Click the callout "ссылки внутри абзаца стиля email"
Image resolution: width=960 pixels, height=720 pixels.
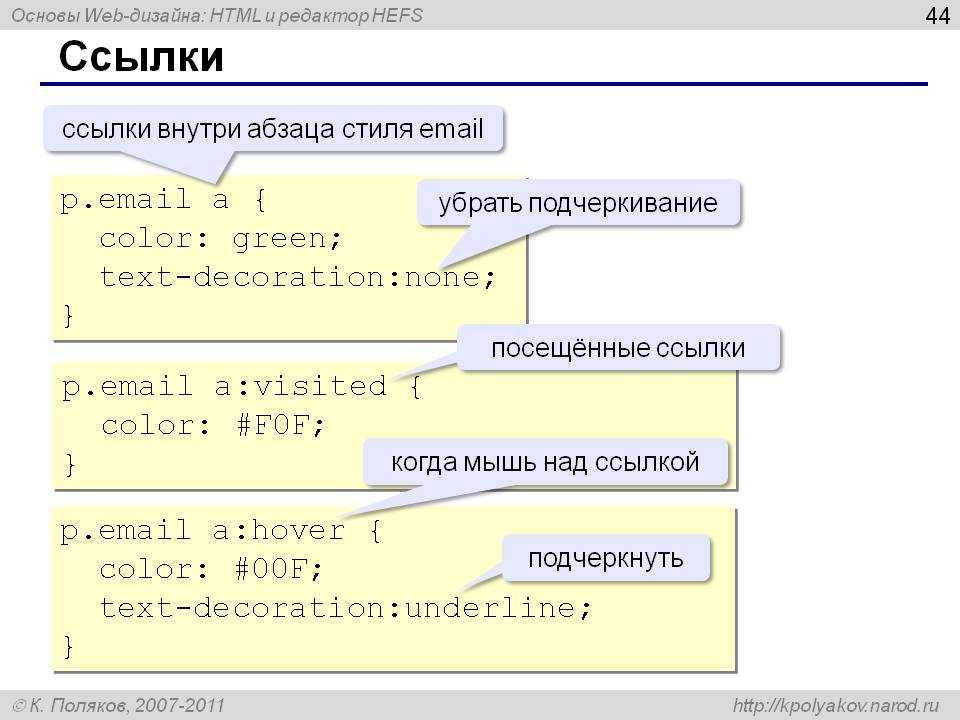coord(273,129)
